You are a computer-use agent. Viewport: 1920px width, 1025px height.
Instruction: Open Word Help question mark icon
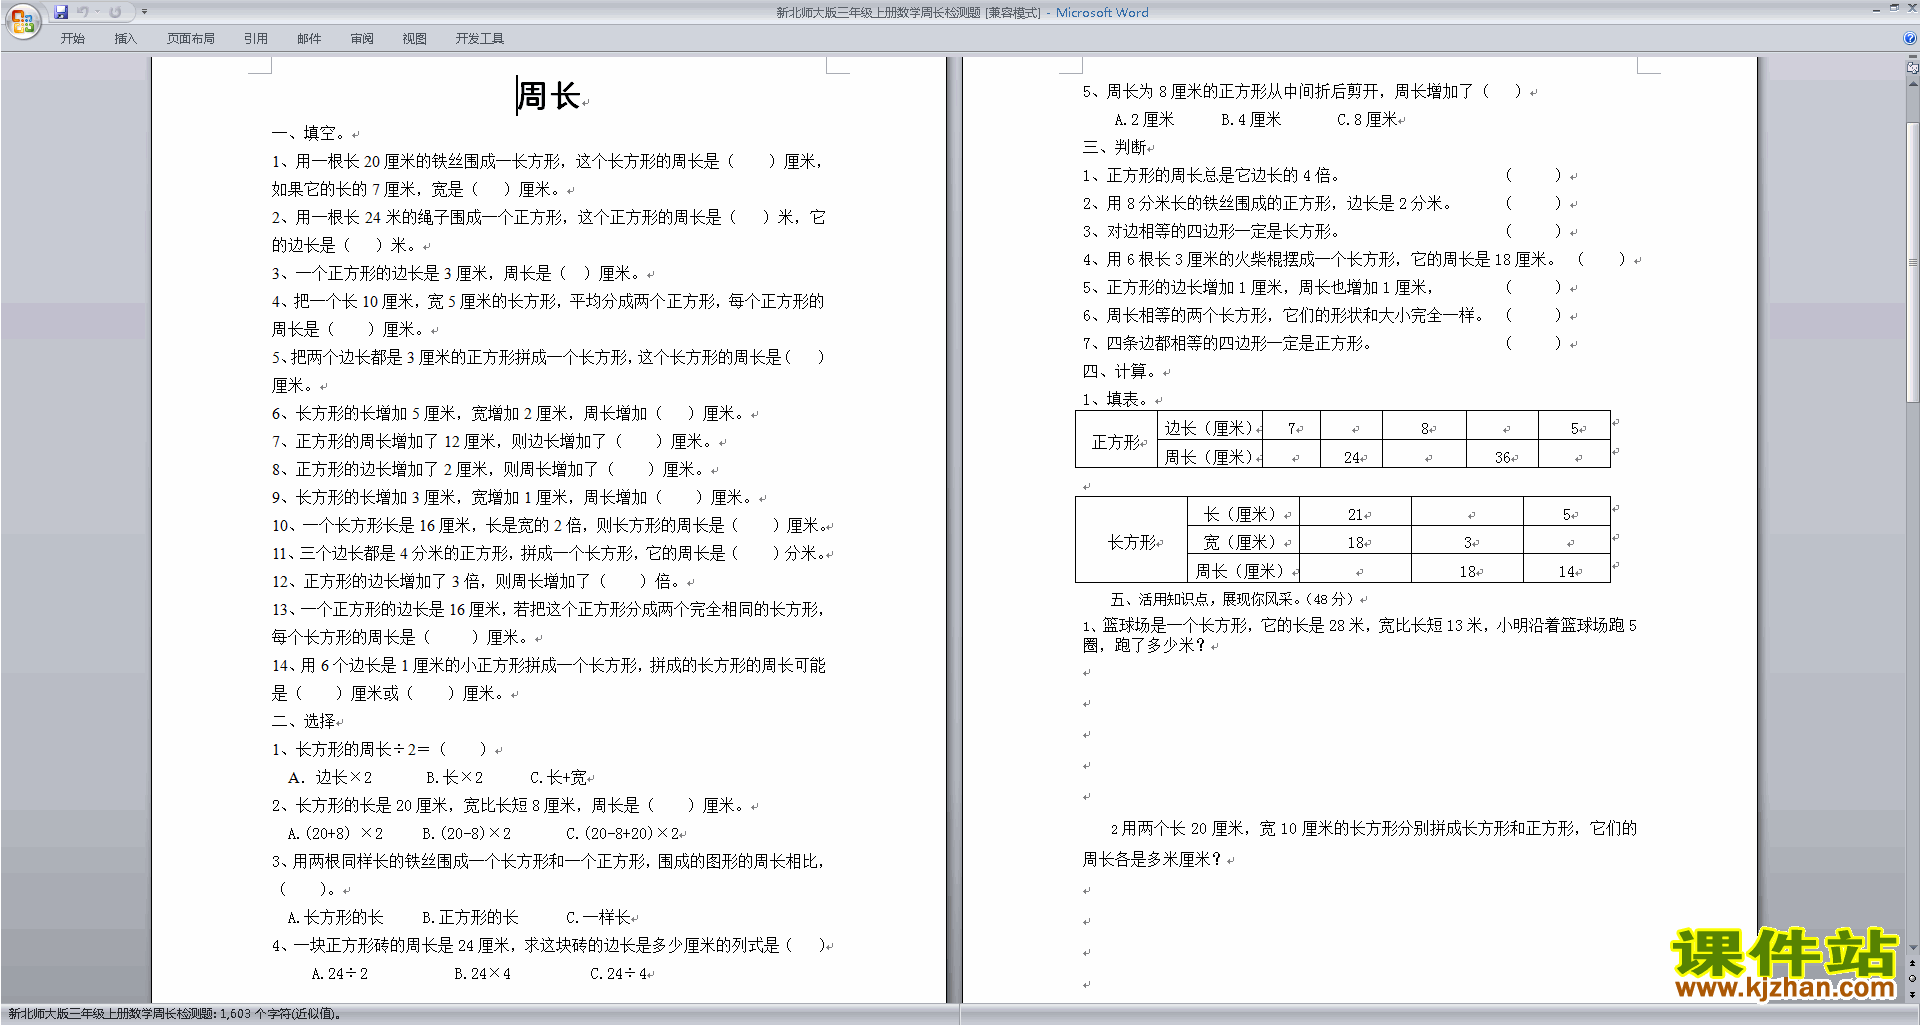click(1910, 38)
